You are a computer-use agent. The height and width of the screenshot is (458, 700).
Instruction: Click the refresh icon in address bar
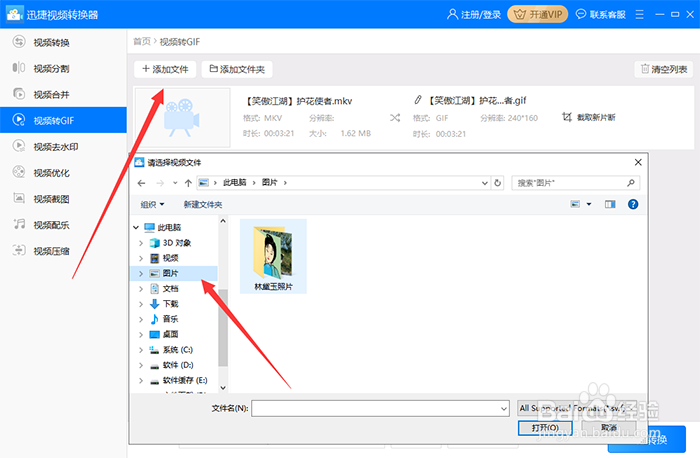click(497, 183)
